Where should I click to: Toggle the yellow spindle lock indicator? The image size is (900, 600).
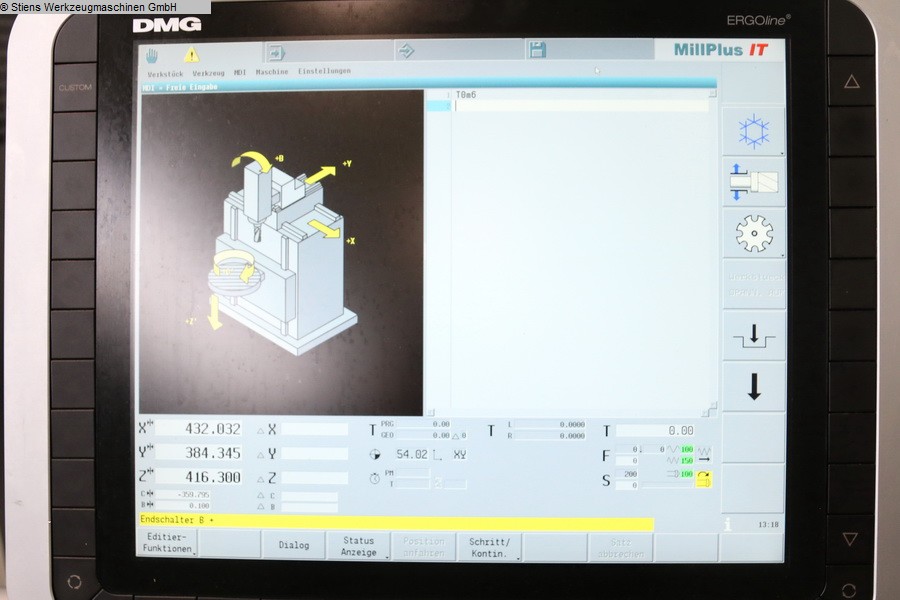pyautogui.click(x=703, y=479)
